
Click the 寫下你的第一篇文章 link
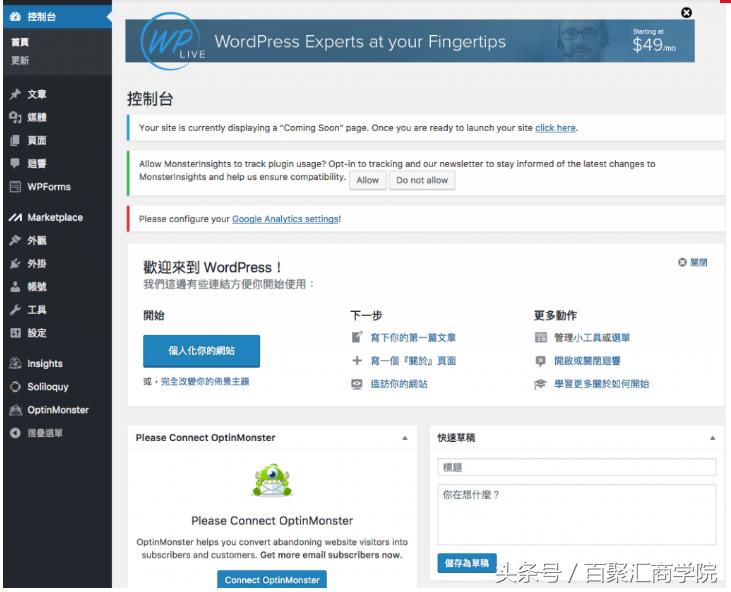click(x=413, y=337)
